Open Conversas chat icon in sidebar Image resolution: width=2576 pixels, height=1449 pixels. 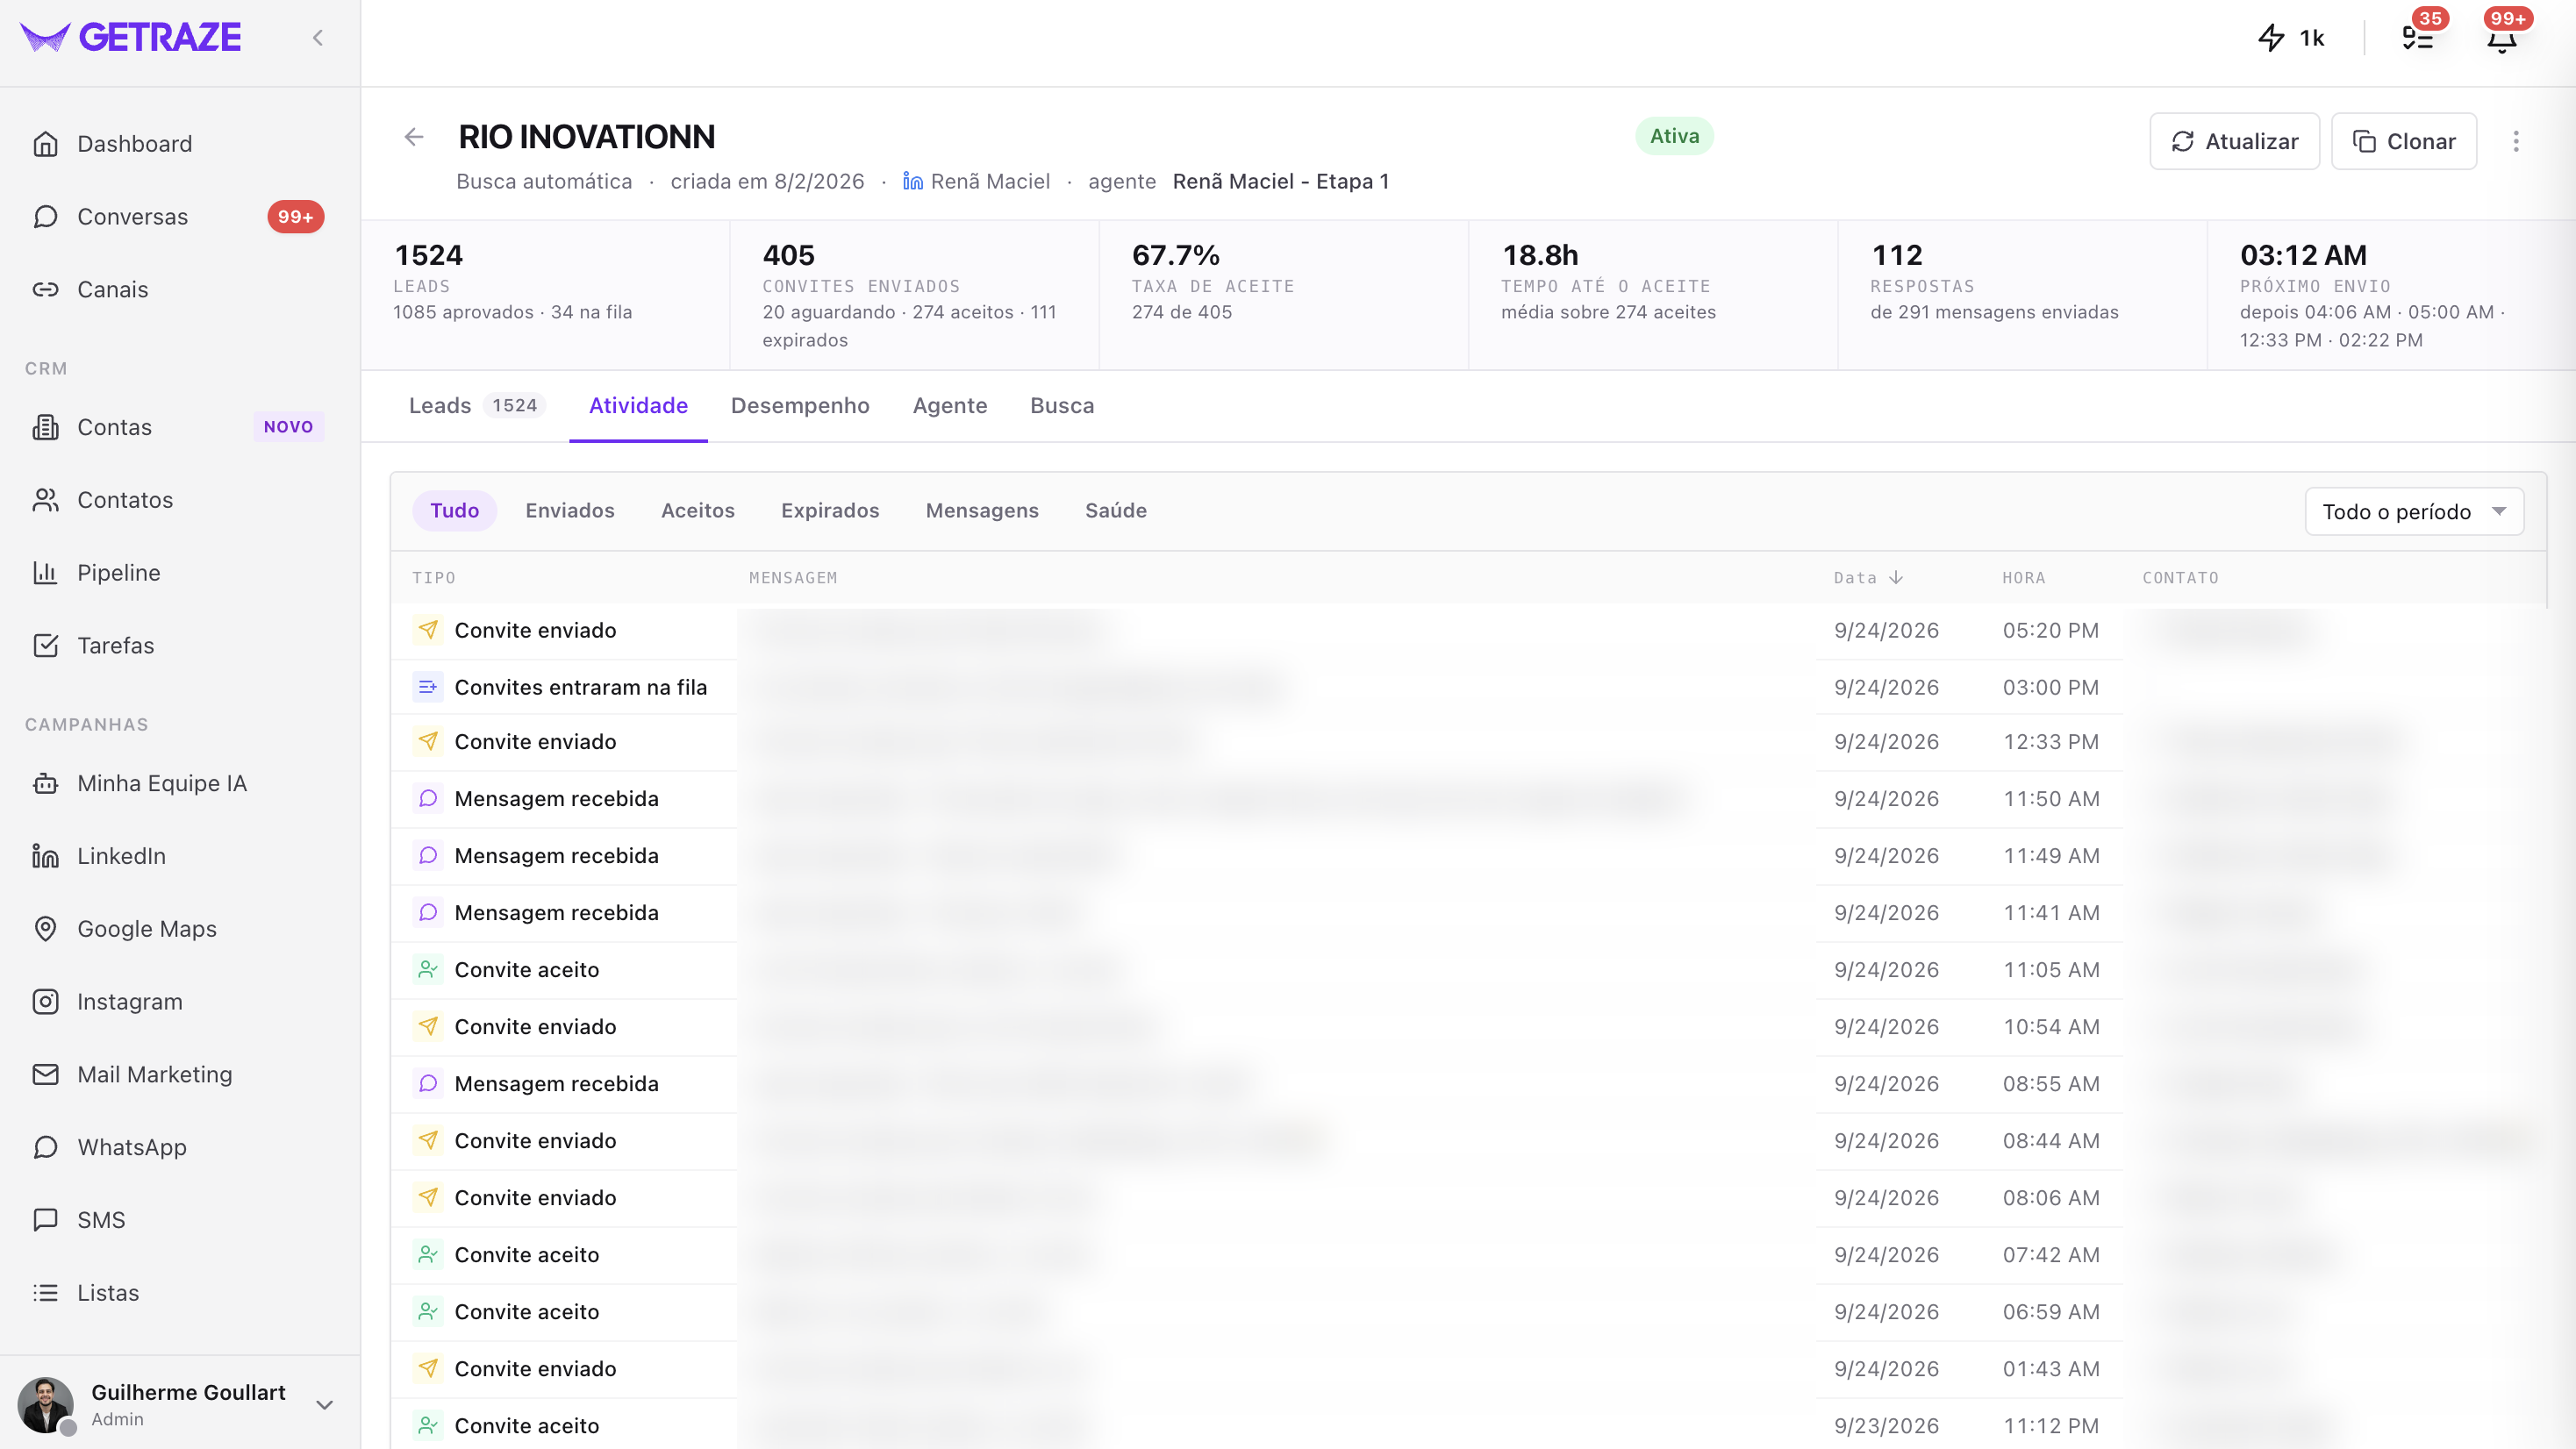pos(45,217)
